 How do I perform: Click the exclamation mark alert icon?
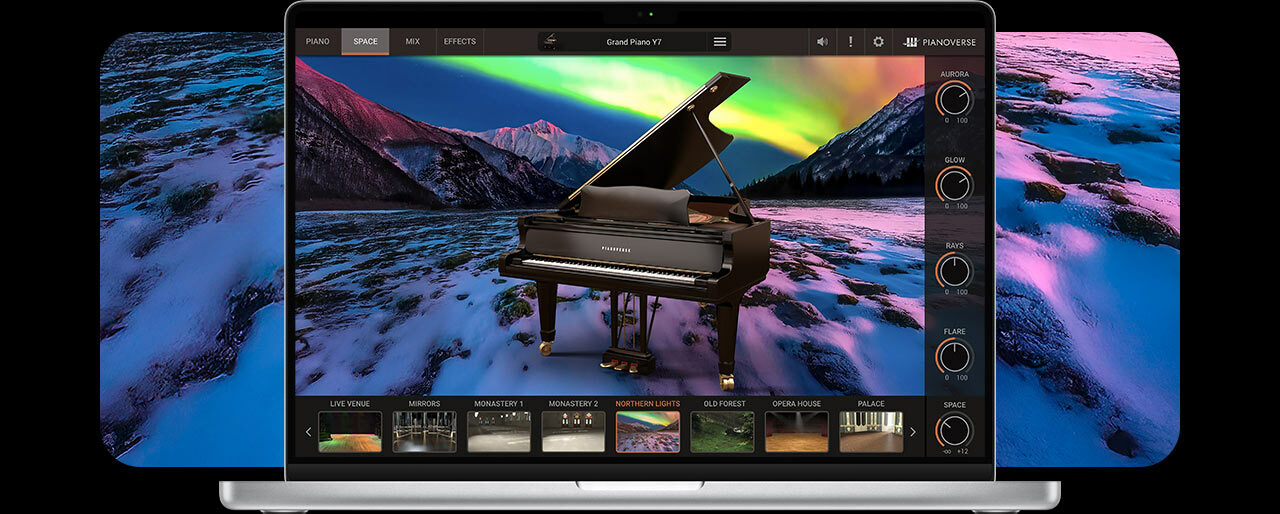(850, 42)
